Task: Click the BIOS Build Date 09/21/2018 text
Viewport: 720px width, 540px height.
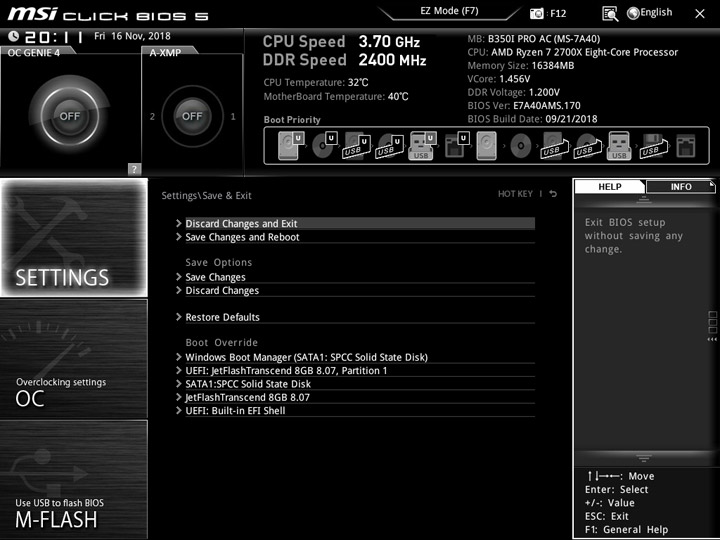Action: pyautogui.click(x=532, y=119)
